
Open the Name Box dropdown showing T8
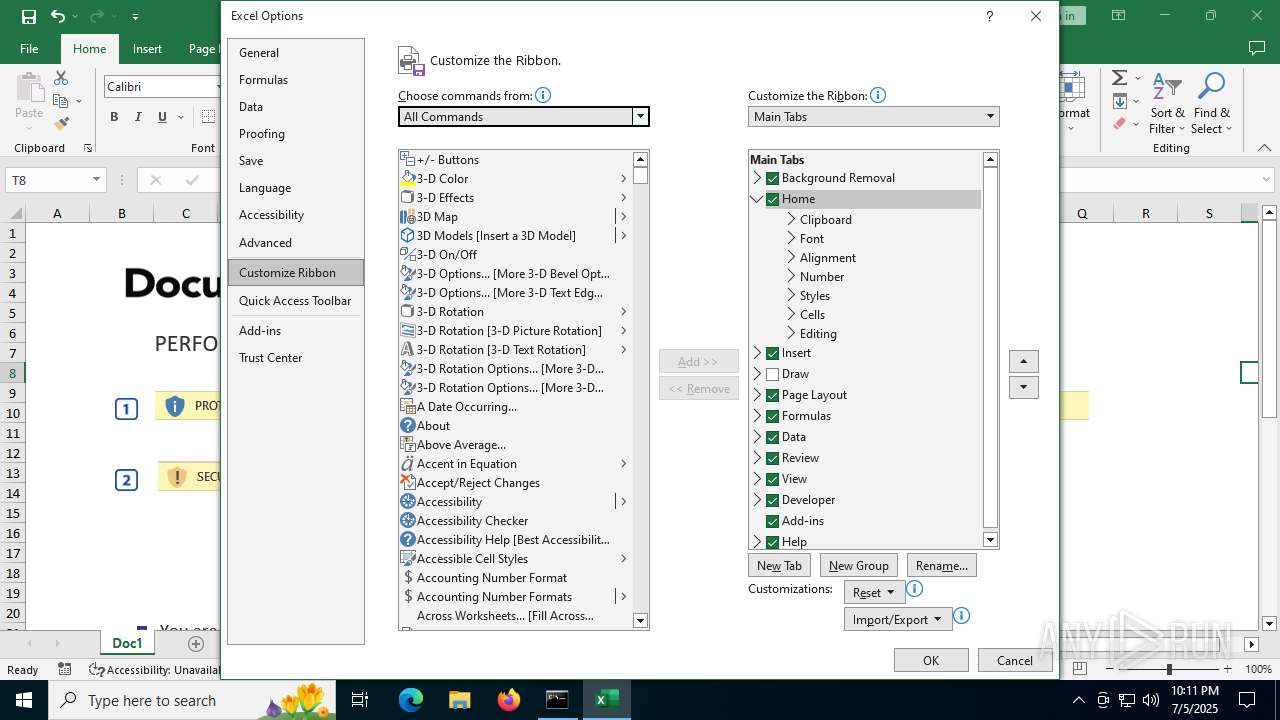pos(96,180)
